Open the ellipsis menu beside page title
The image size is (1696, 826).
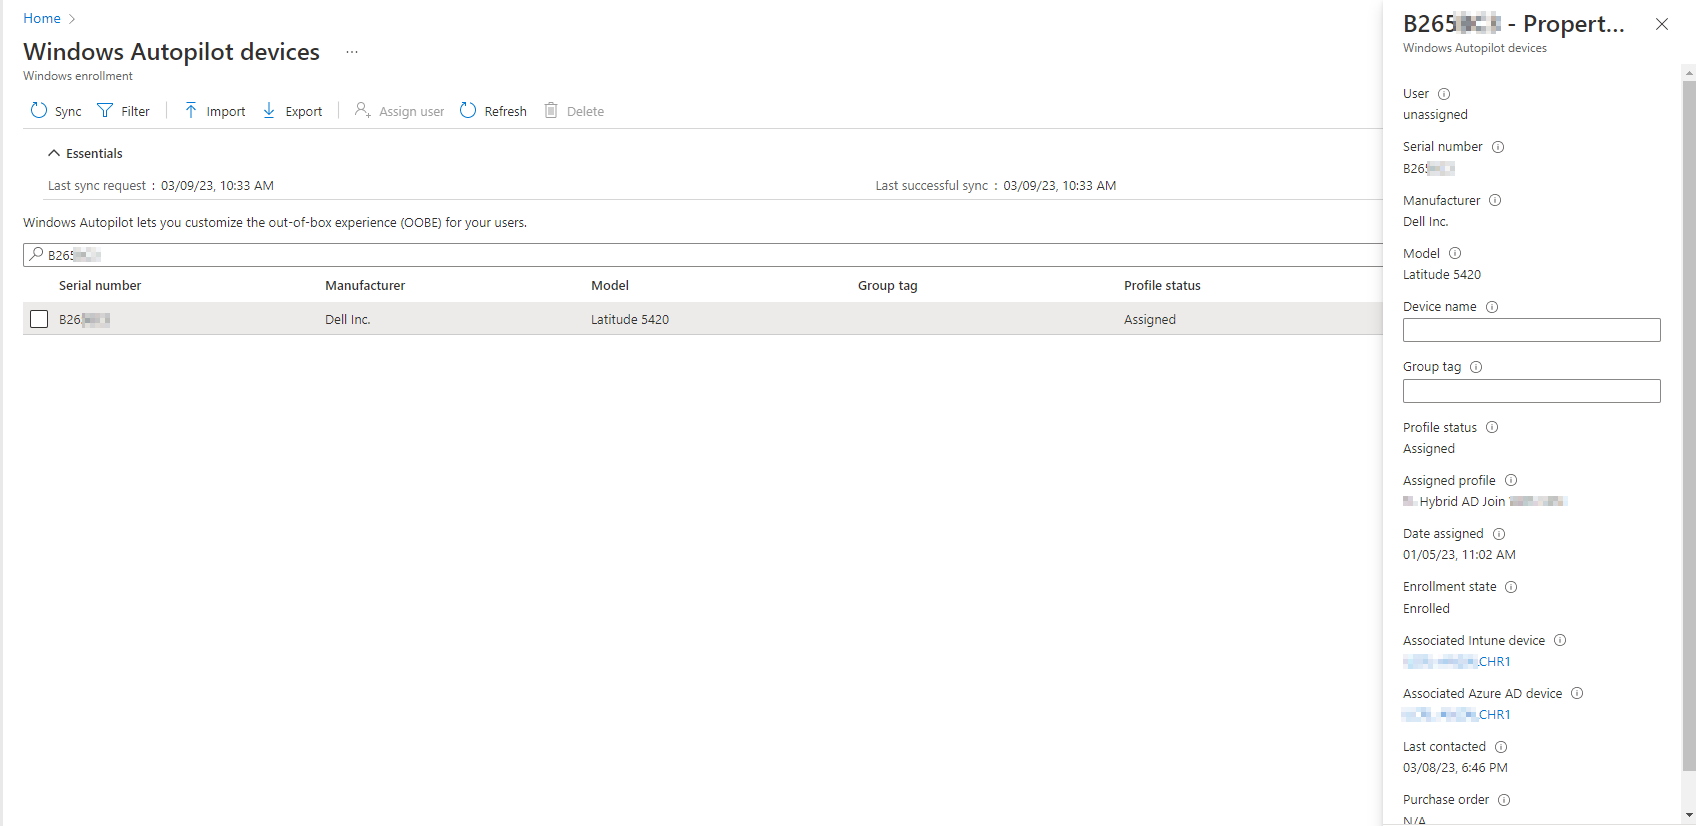click(352, 52)
